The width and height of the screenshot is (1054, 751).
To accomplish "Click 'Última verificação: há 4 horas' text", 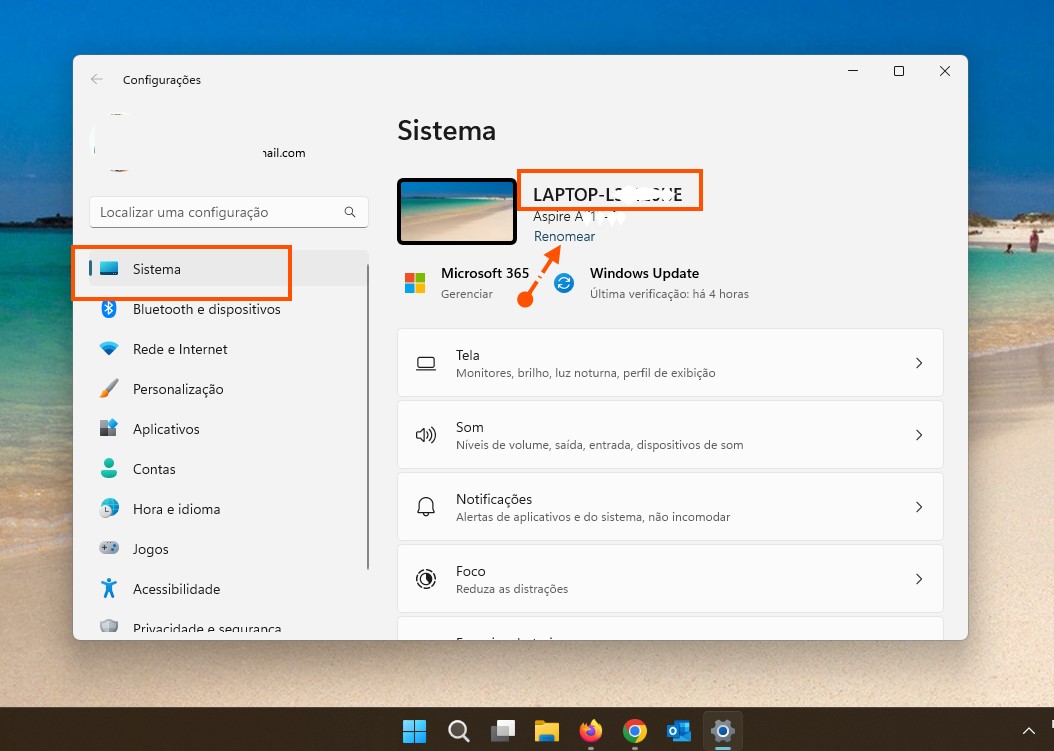I will pos(669,294).
